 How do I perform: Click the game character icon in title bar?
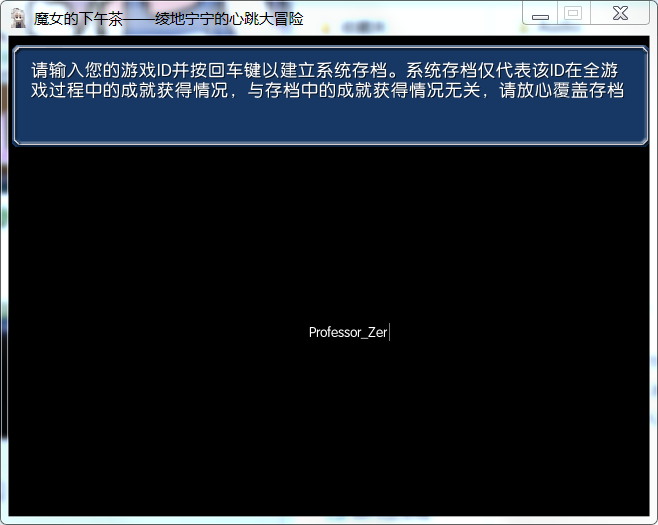coord(18,18)
